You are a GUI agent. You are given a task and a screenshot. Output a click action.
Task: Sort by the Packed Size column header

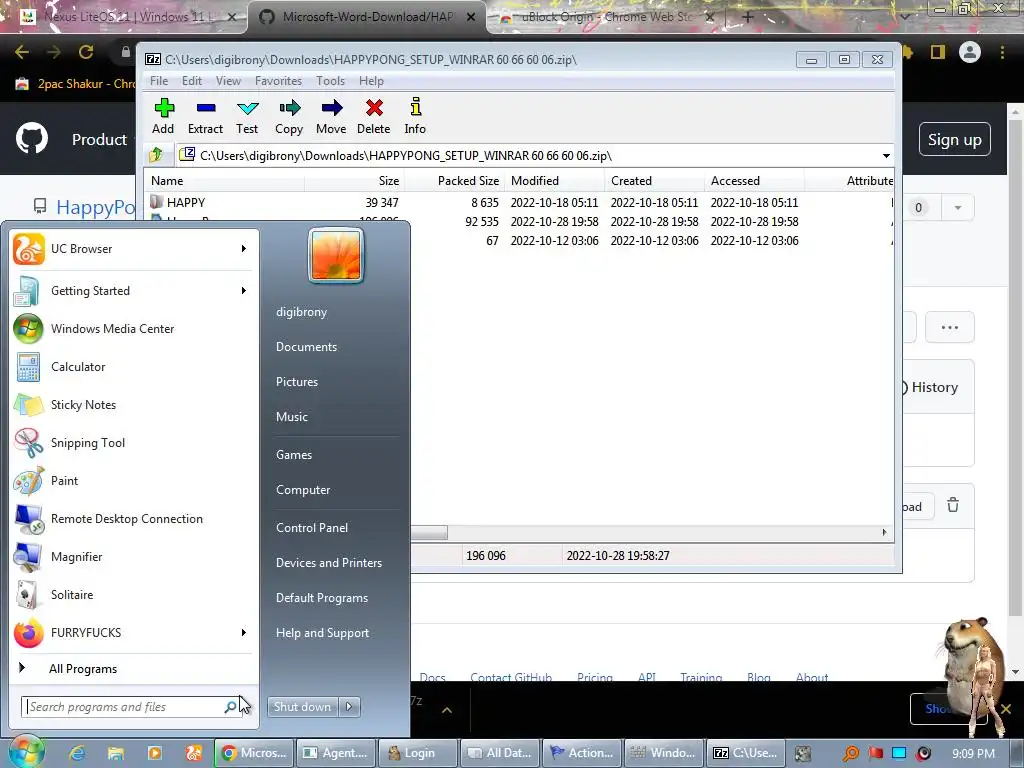(455, 181)
